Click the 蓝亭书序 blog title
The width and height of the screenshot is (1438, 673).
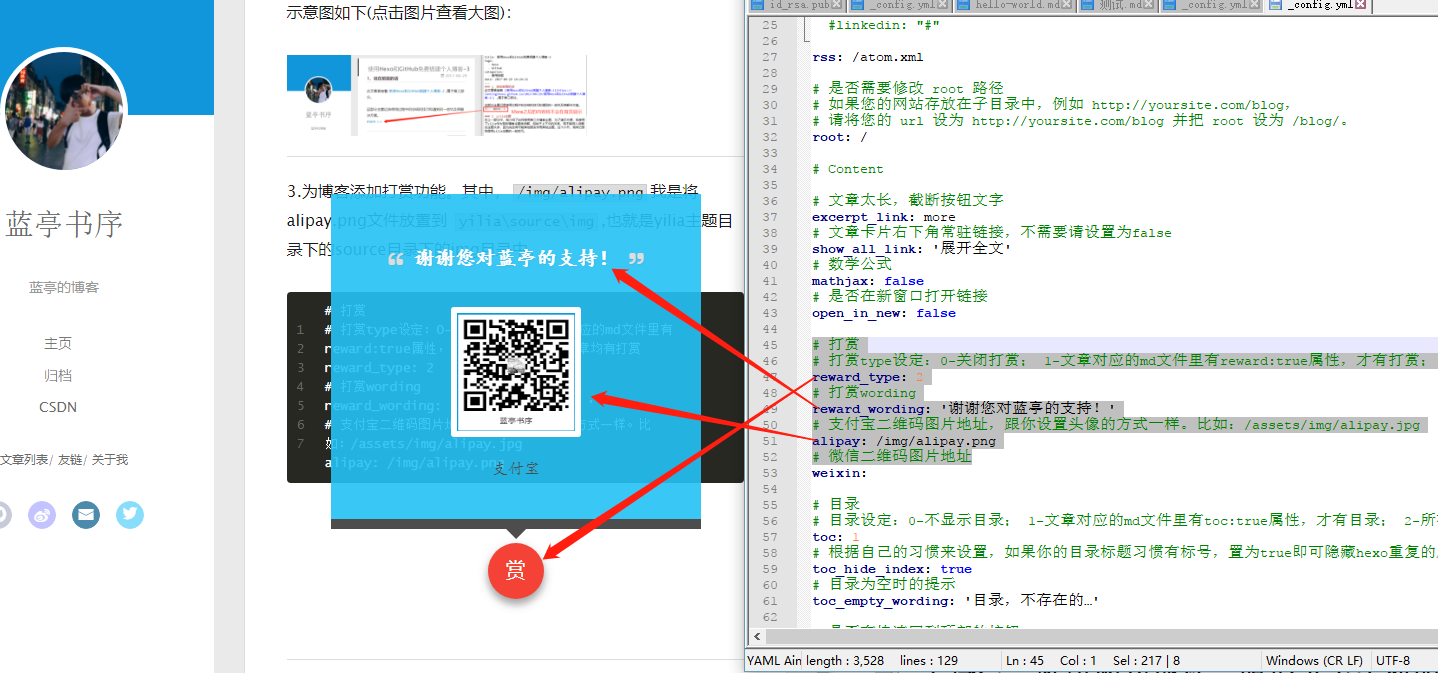[64, 224]
